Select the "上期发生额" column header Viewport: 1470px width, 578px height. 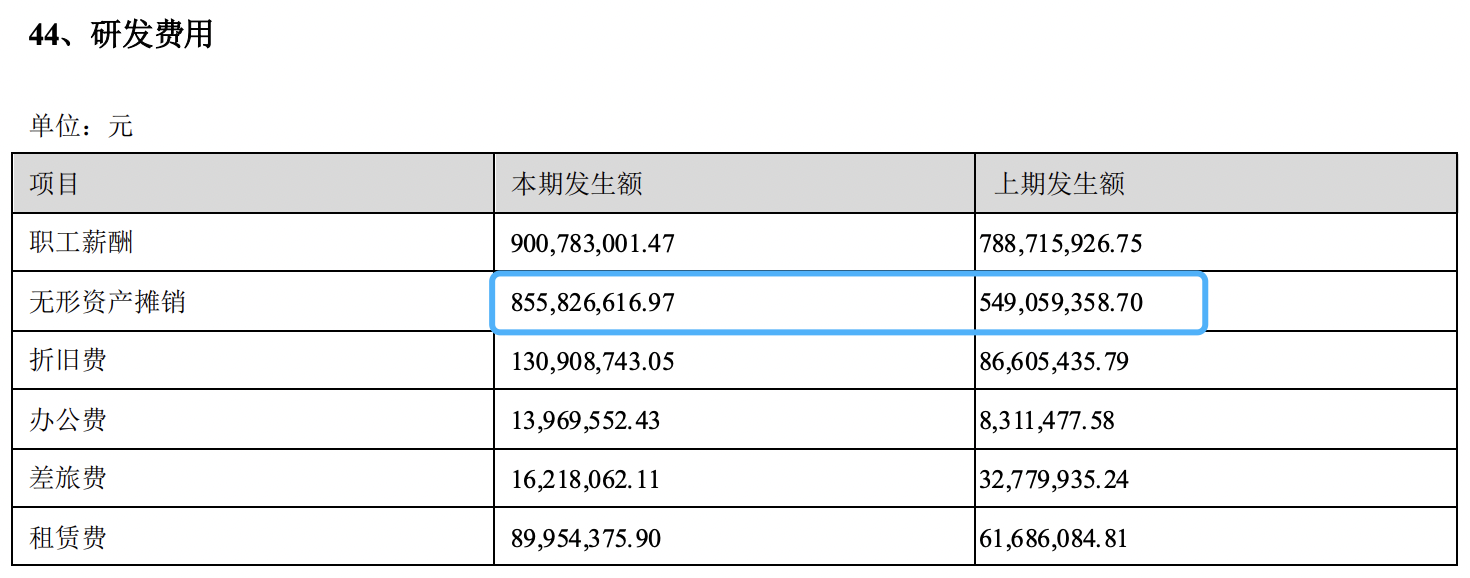(1059, 183)
